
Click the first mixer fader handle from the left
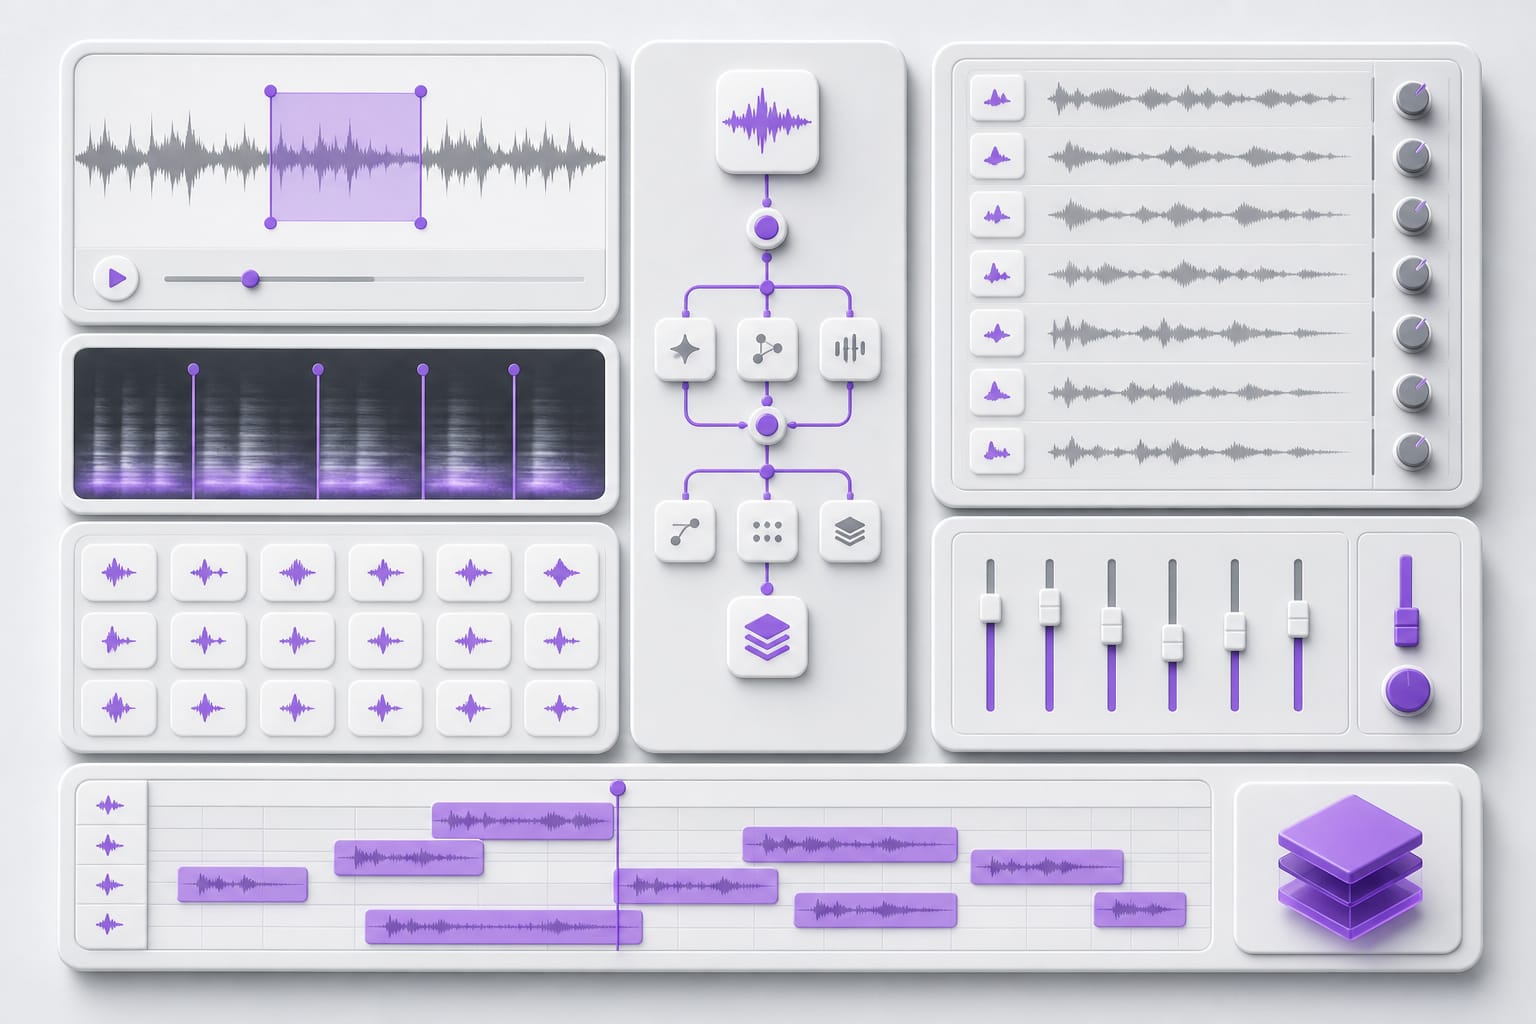[x=990, y=608]
